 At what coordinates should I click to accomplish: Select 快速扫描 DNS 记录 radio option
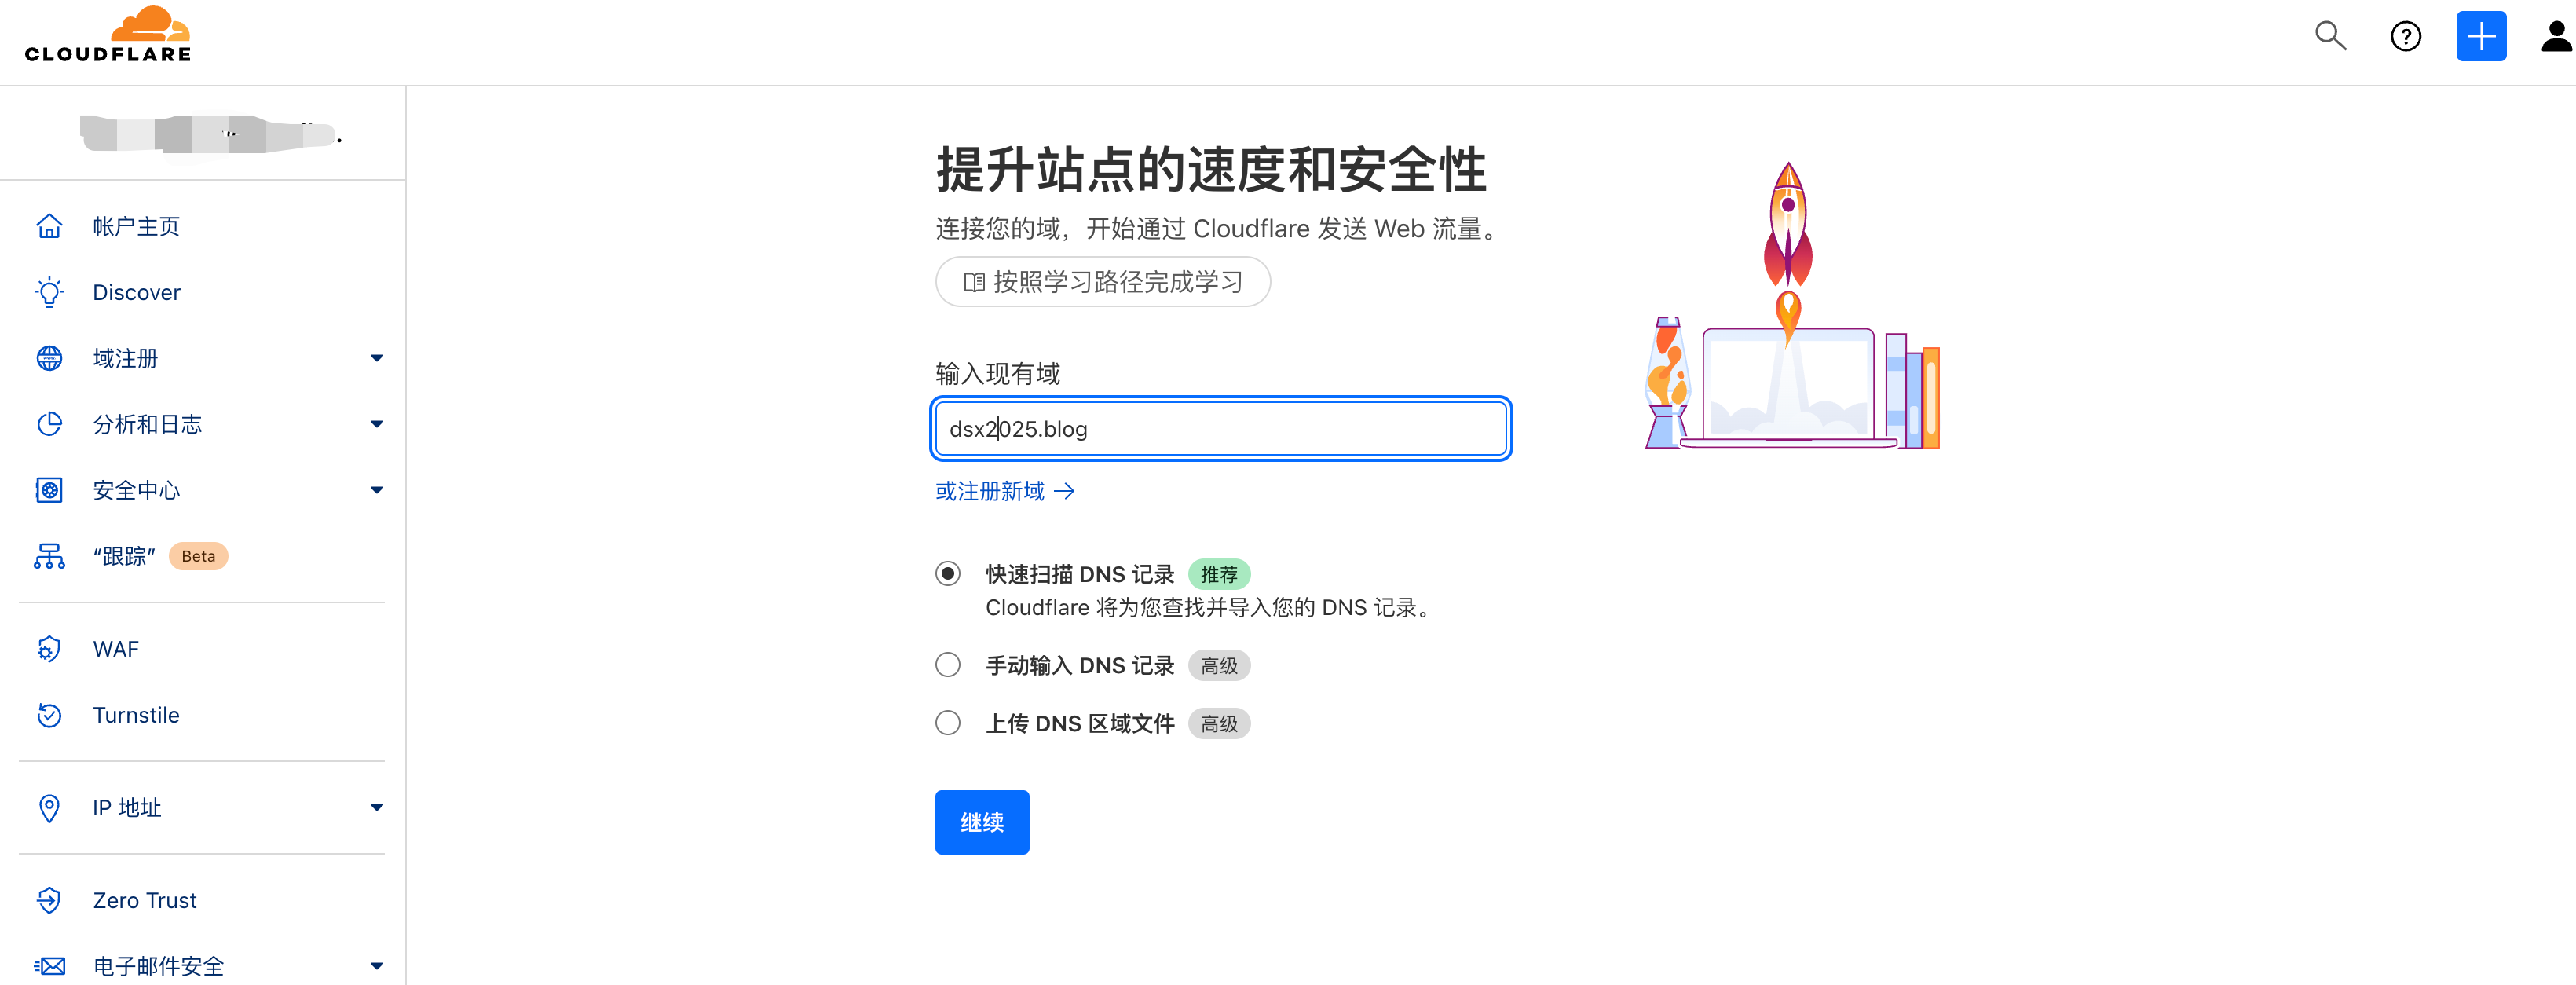(x=947, y=573)
